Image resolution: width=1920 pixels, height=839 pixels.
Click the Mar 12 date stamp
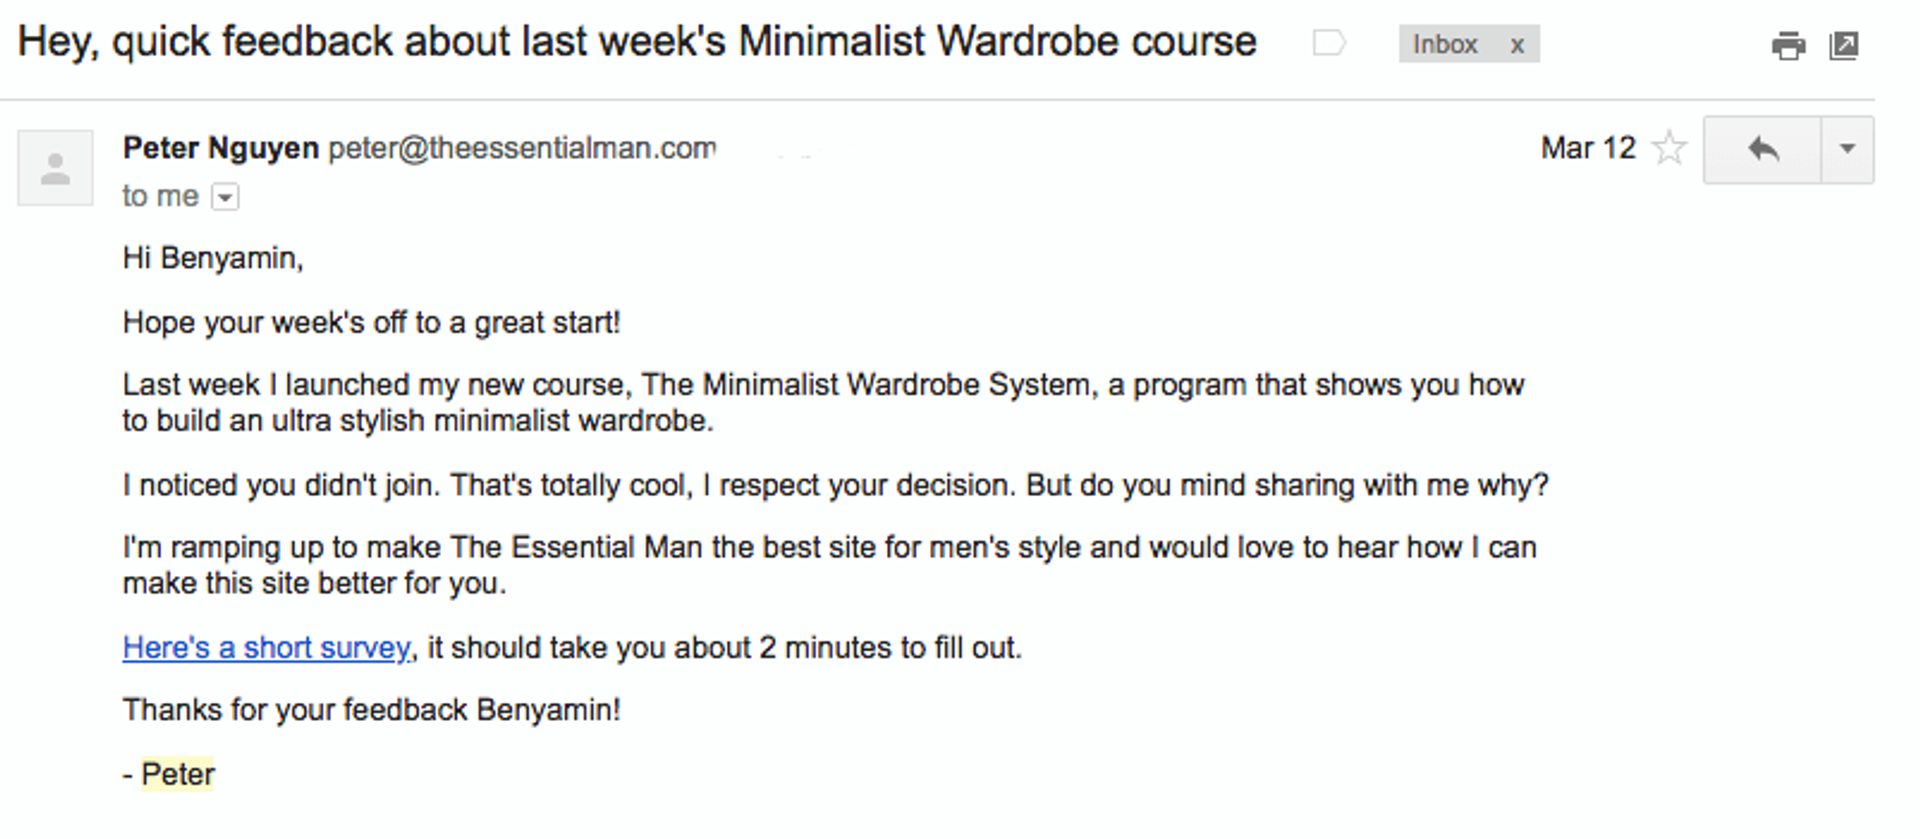[x=1587, y=148]
